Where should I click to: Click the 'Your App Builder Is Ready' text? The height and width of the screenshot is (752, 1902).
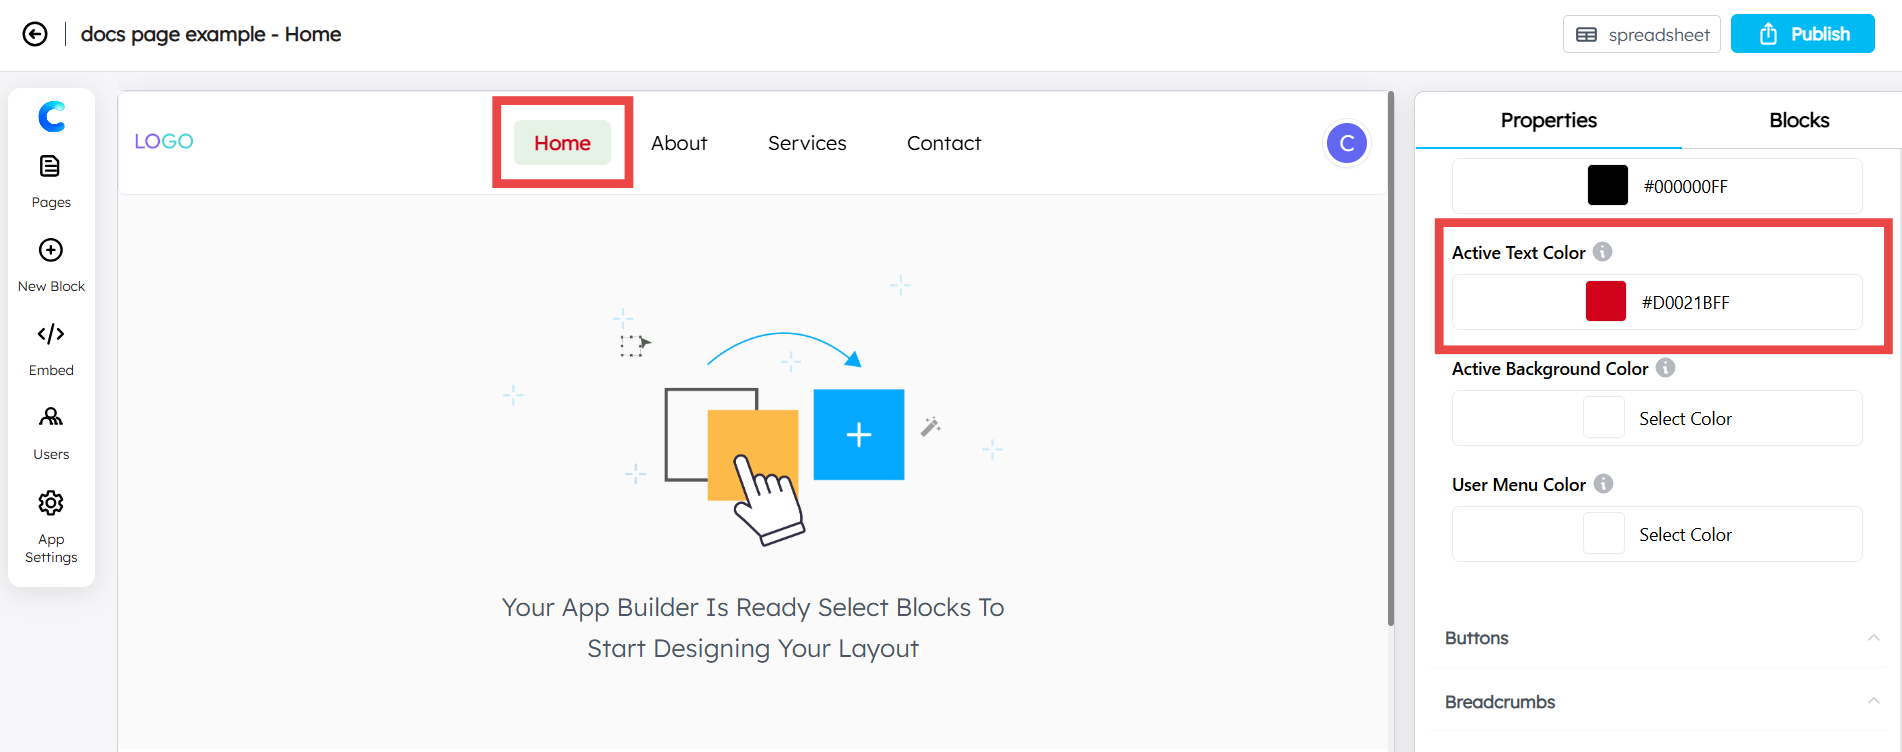coord(753,628)
